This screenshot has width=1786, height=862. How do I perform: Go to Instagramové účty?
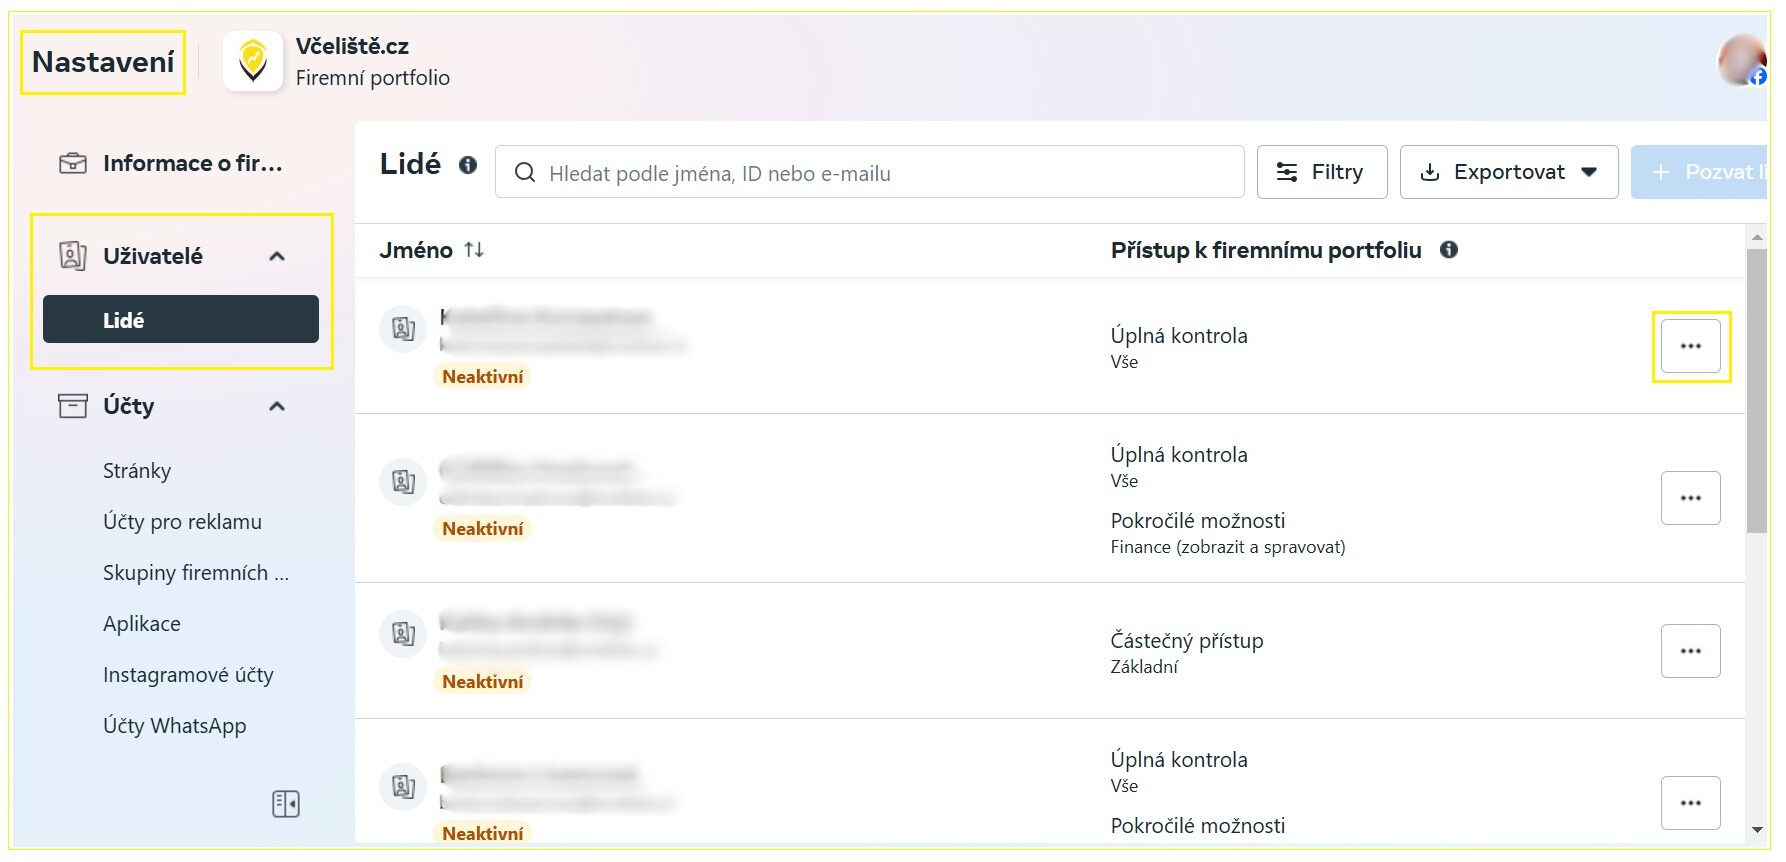pyautogui.click(x=188, y=675)
